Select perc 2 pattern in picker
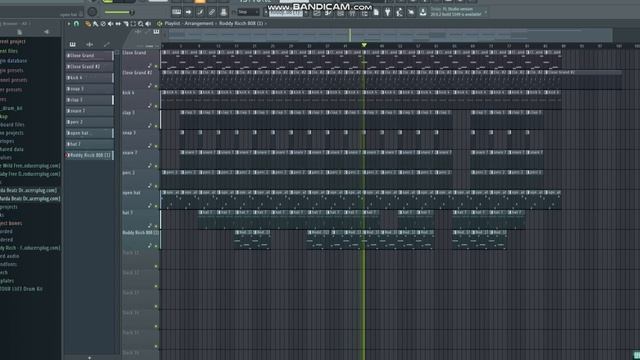The height and width of the screenshot is (360, 640). [x=89, y=122]
